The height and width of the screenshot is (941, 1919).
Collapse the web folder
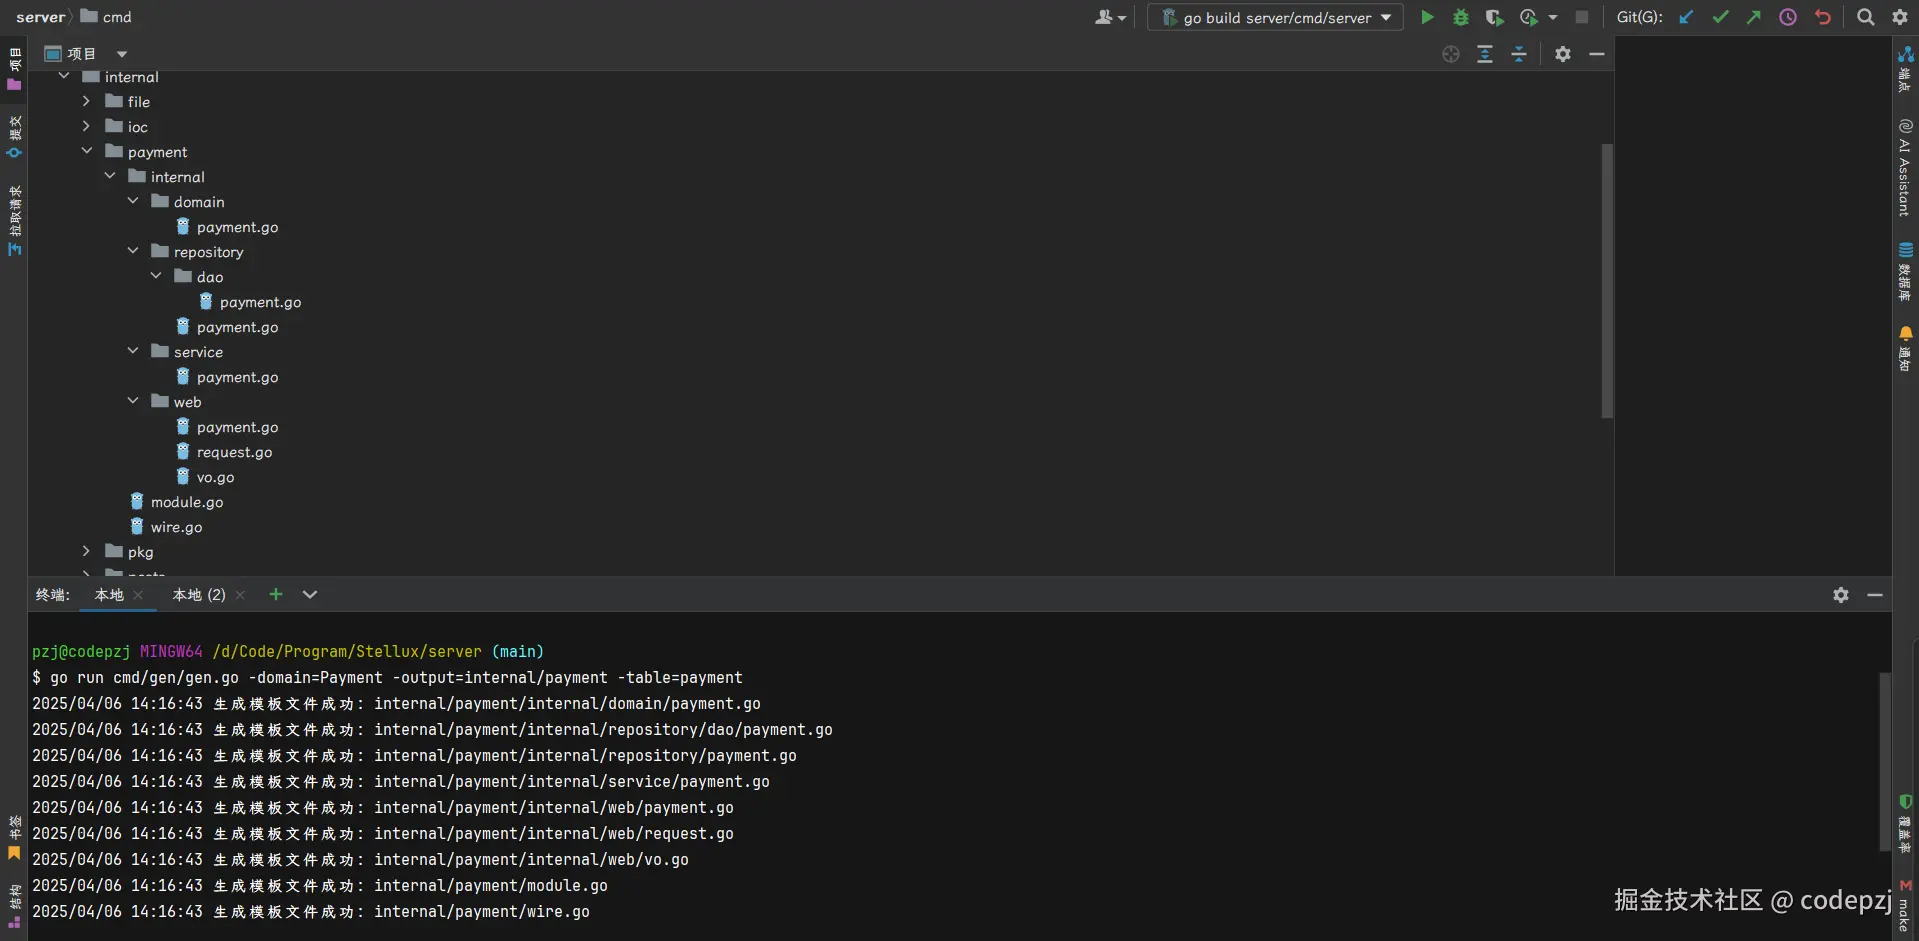click(133, 401)
